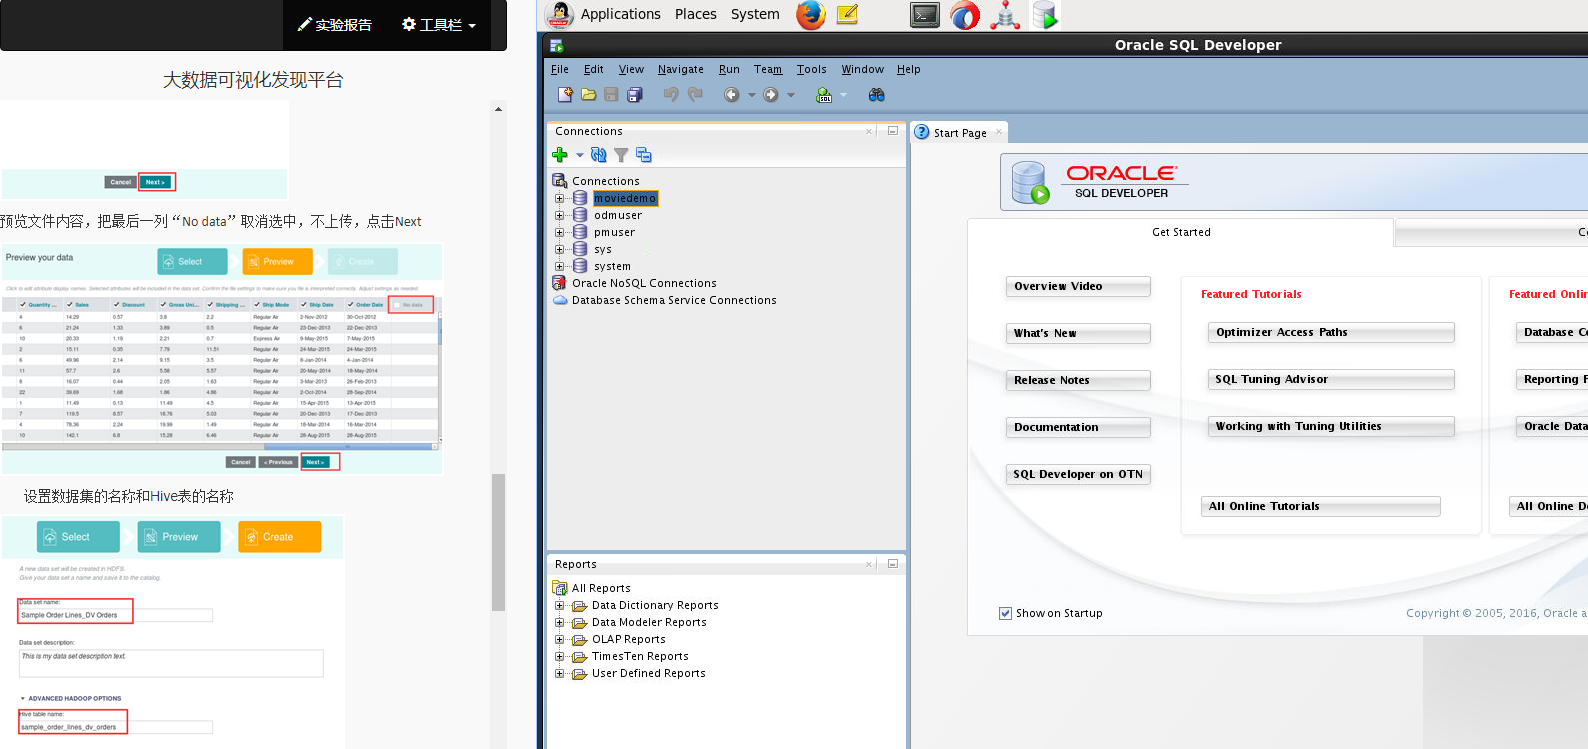Viewport: 1588px width, 749px height.
Task: Expand the sys connection node
Action: pyautogui.click(x=560, y=249)
